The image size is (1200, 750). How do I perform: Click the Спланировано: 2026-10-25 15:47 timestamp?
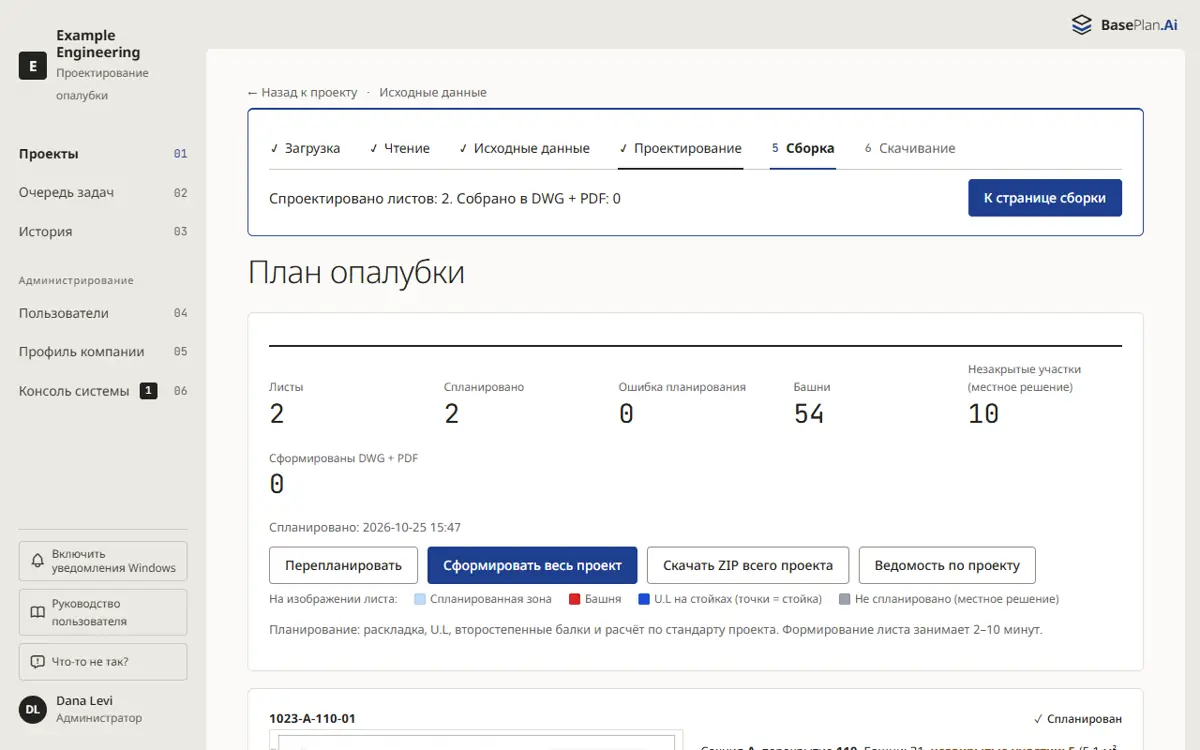pyautogui.click(x=365, y=527)
